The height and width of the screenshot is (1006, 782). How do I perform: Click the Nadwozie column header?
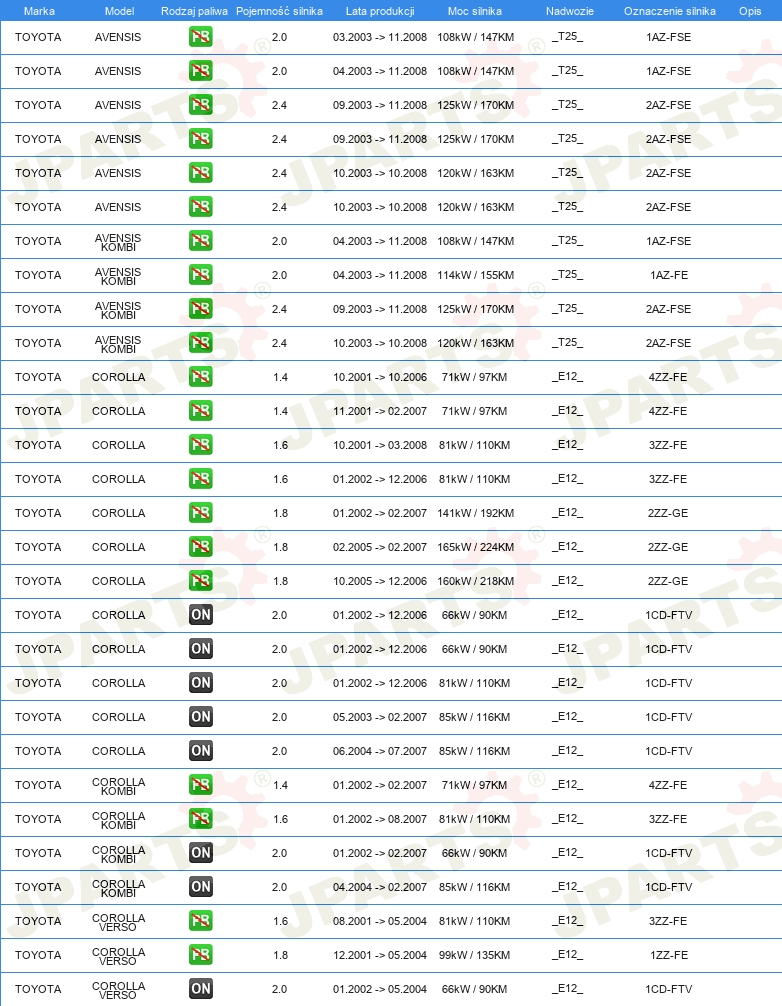[570, 11]
